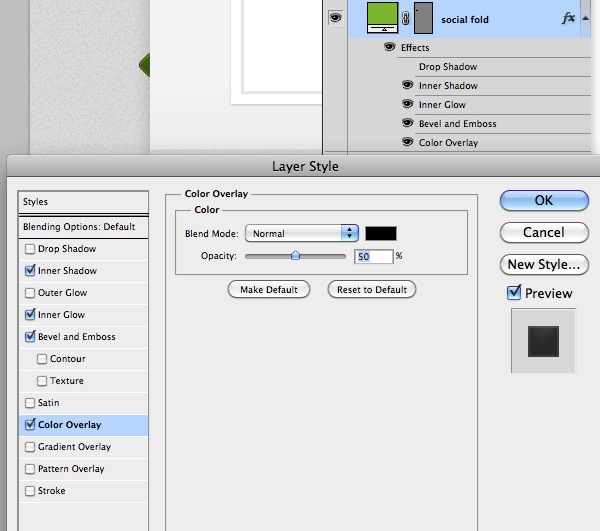
Task: Toggle visibility of all Effects
Action: pyautogui.click(x=390, y=47)
